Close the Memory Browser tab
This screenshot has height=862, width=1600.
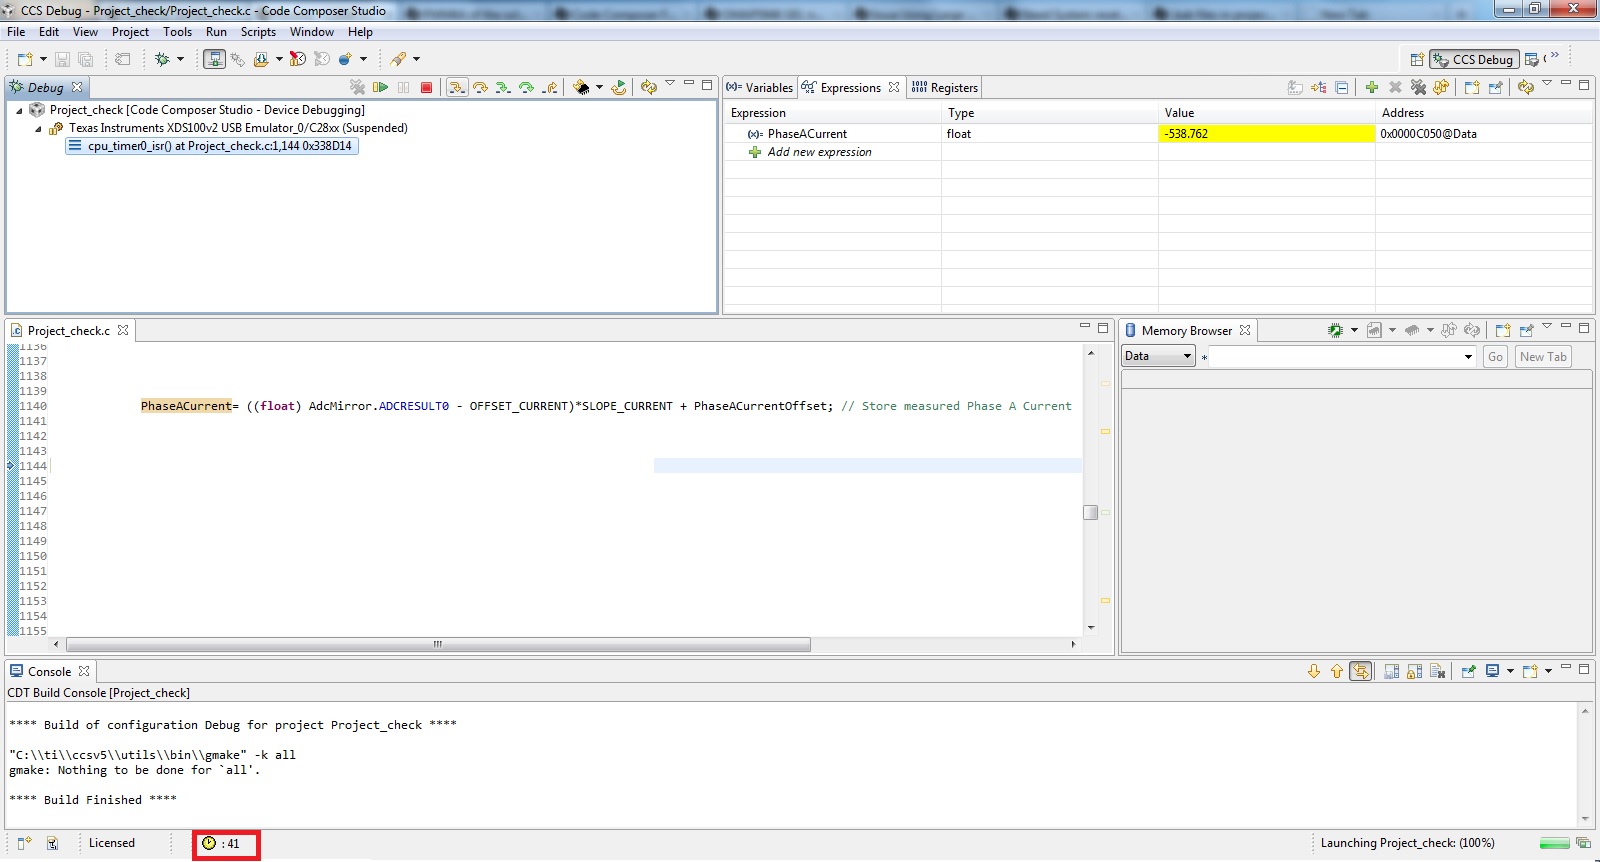(x=1245, y=330)
